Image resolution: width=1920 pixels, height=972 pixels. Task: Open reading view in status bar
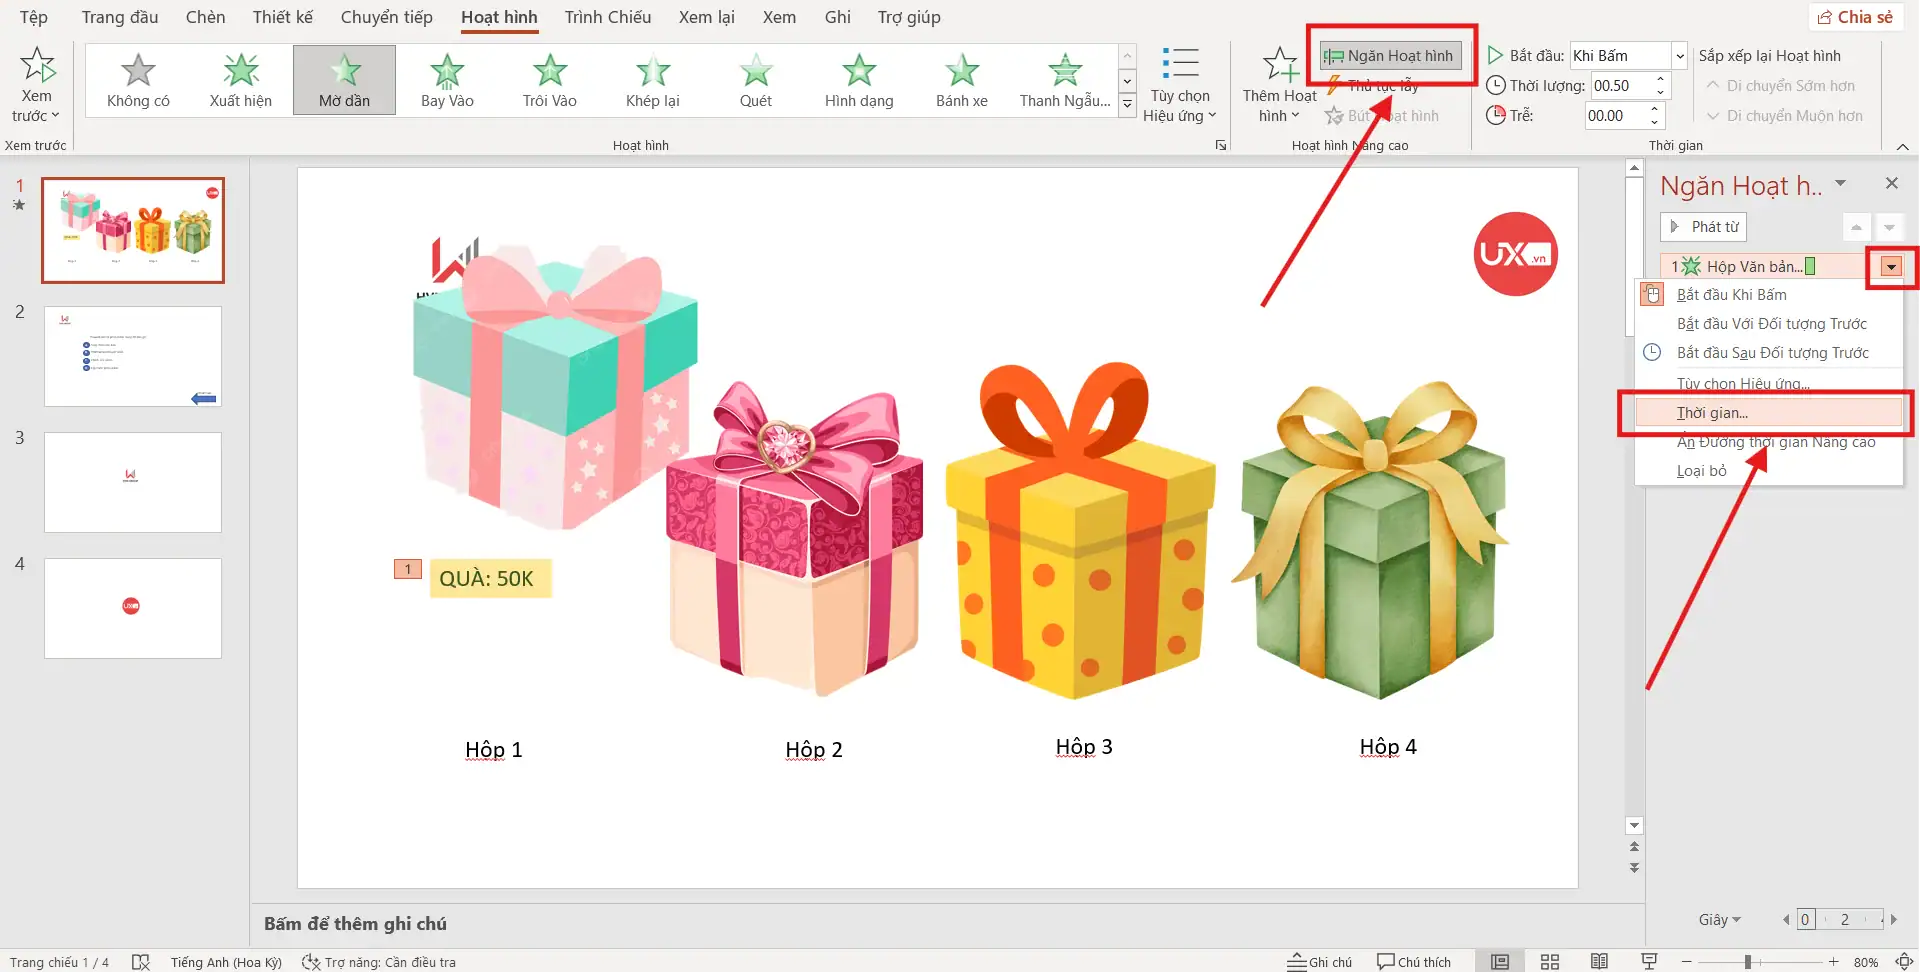point(1599,961)
